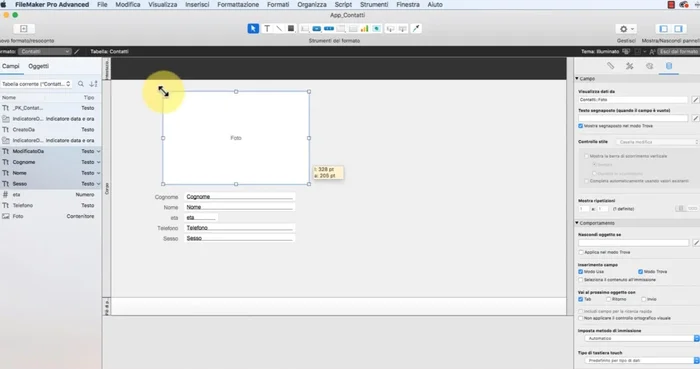
Task: Select the Button tool
Action: pyautogui.click(x=317, y=29)
